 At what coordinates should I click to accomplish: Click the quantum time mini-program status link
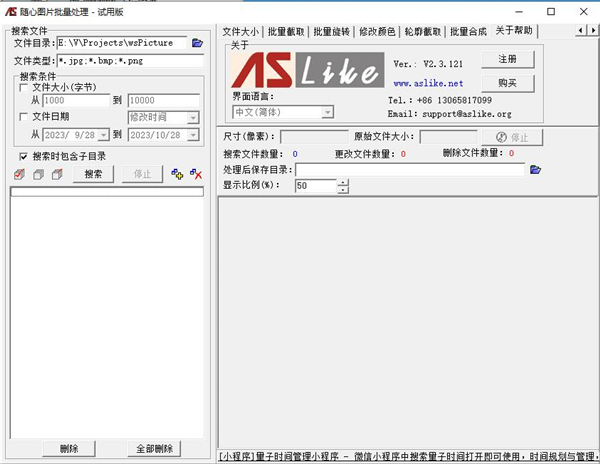pos(407,456)
